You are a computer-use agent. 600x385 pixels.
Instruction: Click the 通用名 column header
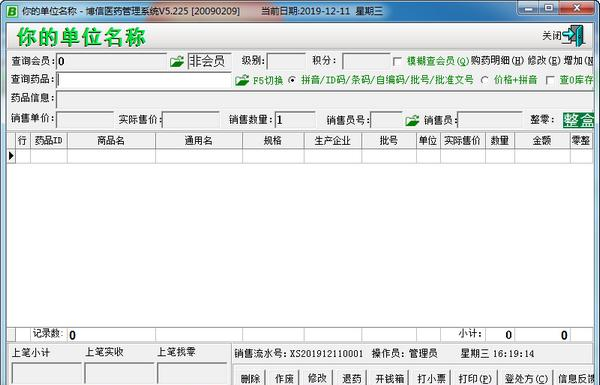tap(199, 141)
